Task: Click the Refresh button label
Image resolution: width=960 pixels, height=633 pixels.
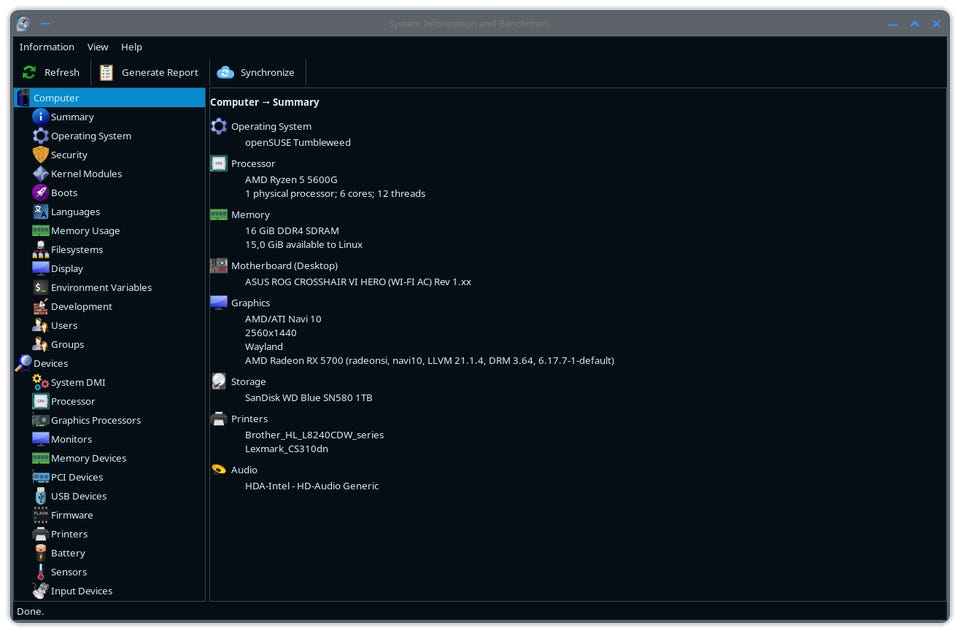Action: point(62,72)
